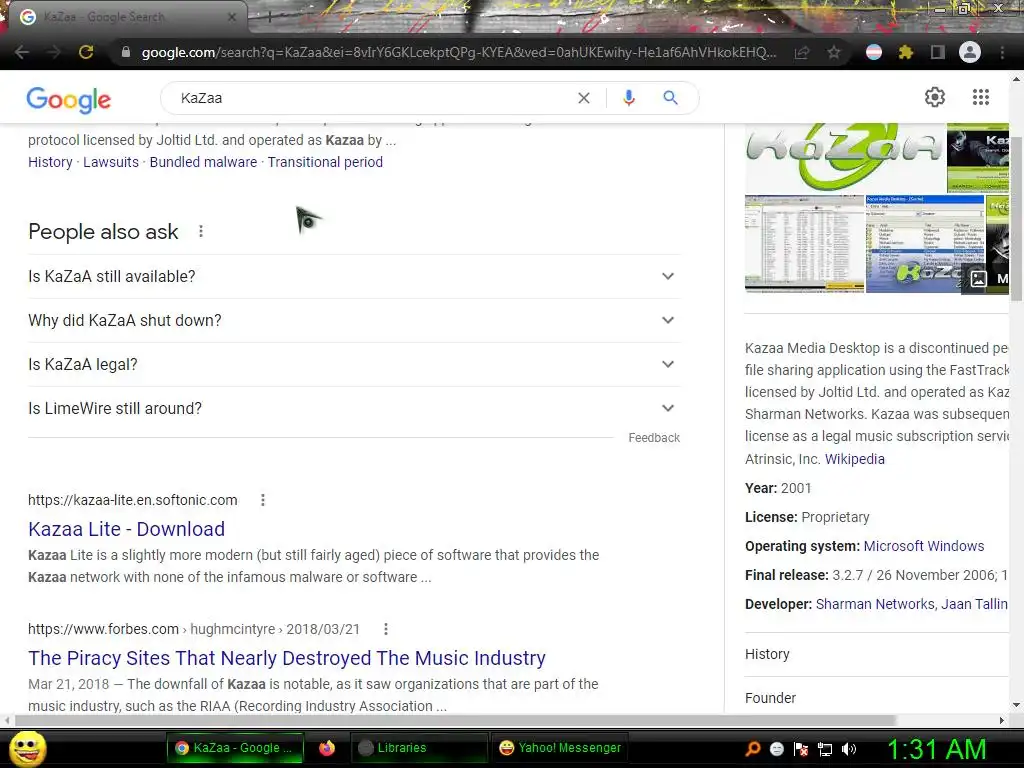Open the large KaZaA logo image

(x=845, y=157)
